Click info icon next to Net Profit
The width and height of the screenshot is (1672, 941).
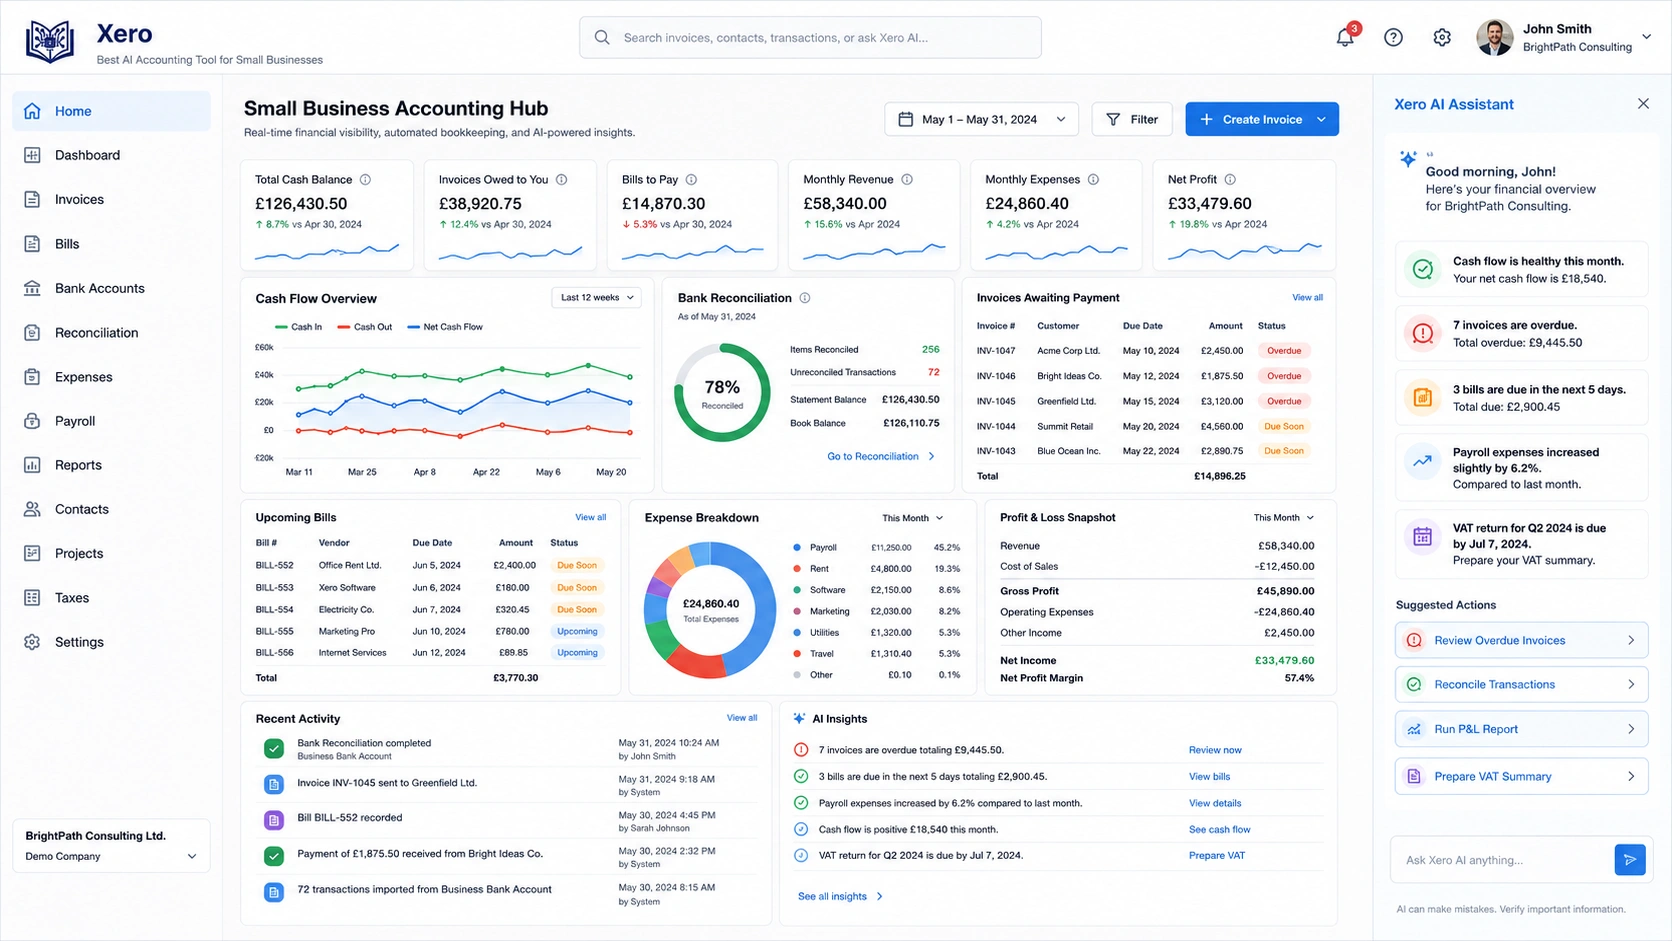[1230, 180]
